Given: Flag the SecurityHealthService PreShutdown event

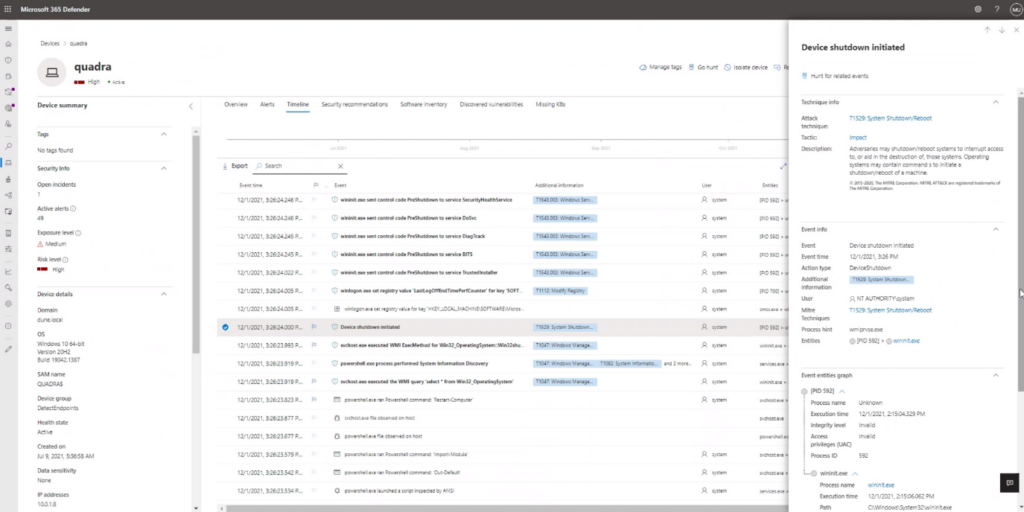Looking at the screenshot, I should [x=315, y=200].
